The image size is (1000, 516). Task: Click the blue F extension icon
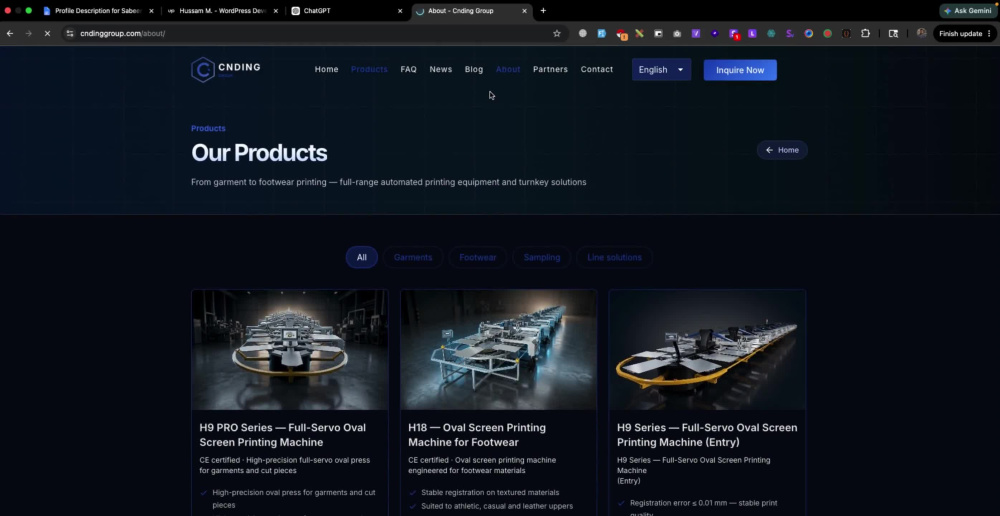(x=601, y=33)
